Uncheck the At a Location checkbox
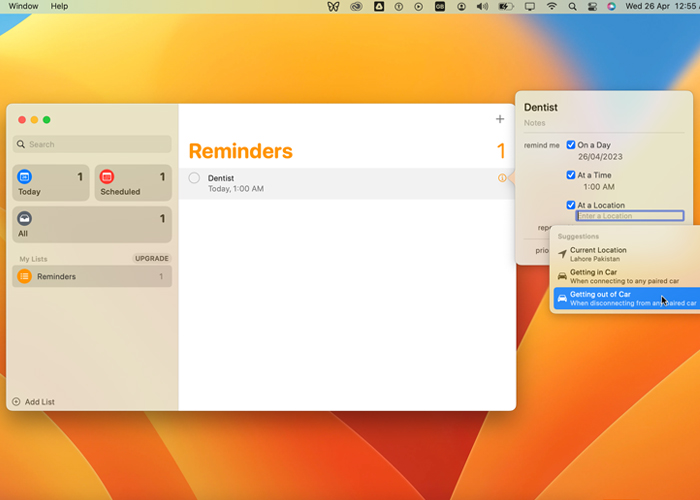Image resolution: width=700 pixels, height=500 pixels. pyautogui.click(x=571, y=205)
